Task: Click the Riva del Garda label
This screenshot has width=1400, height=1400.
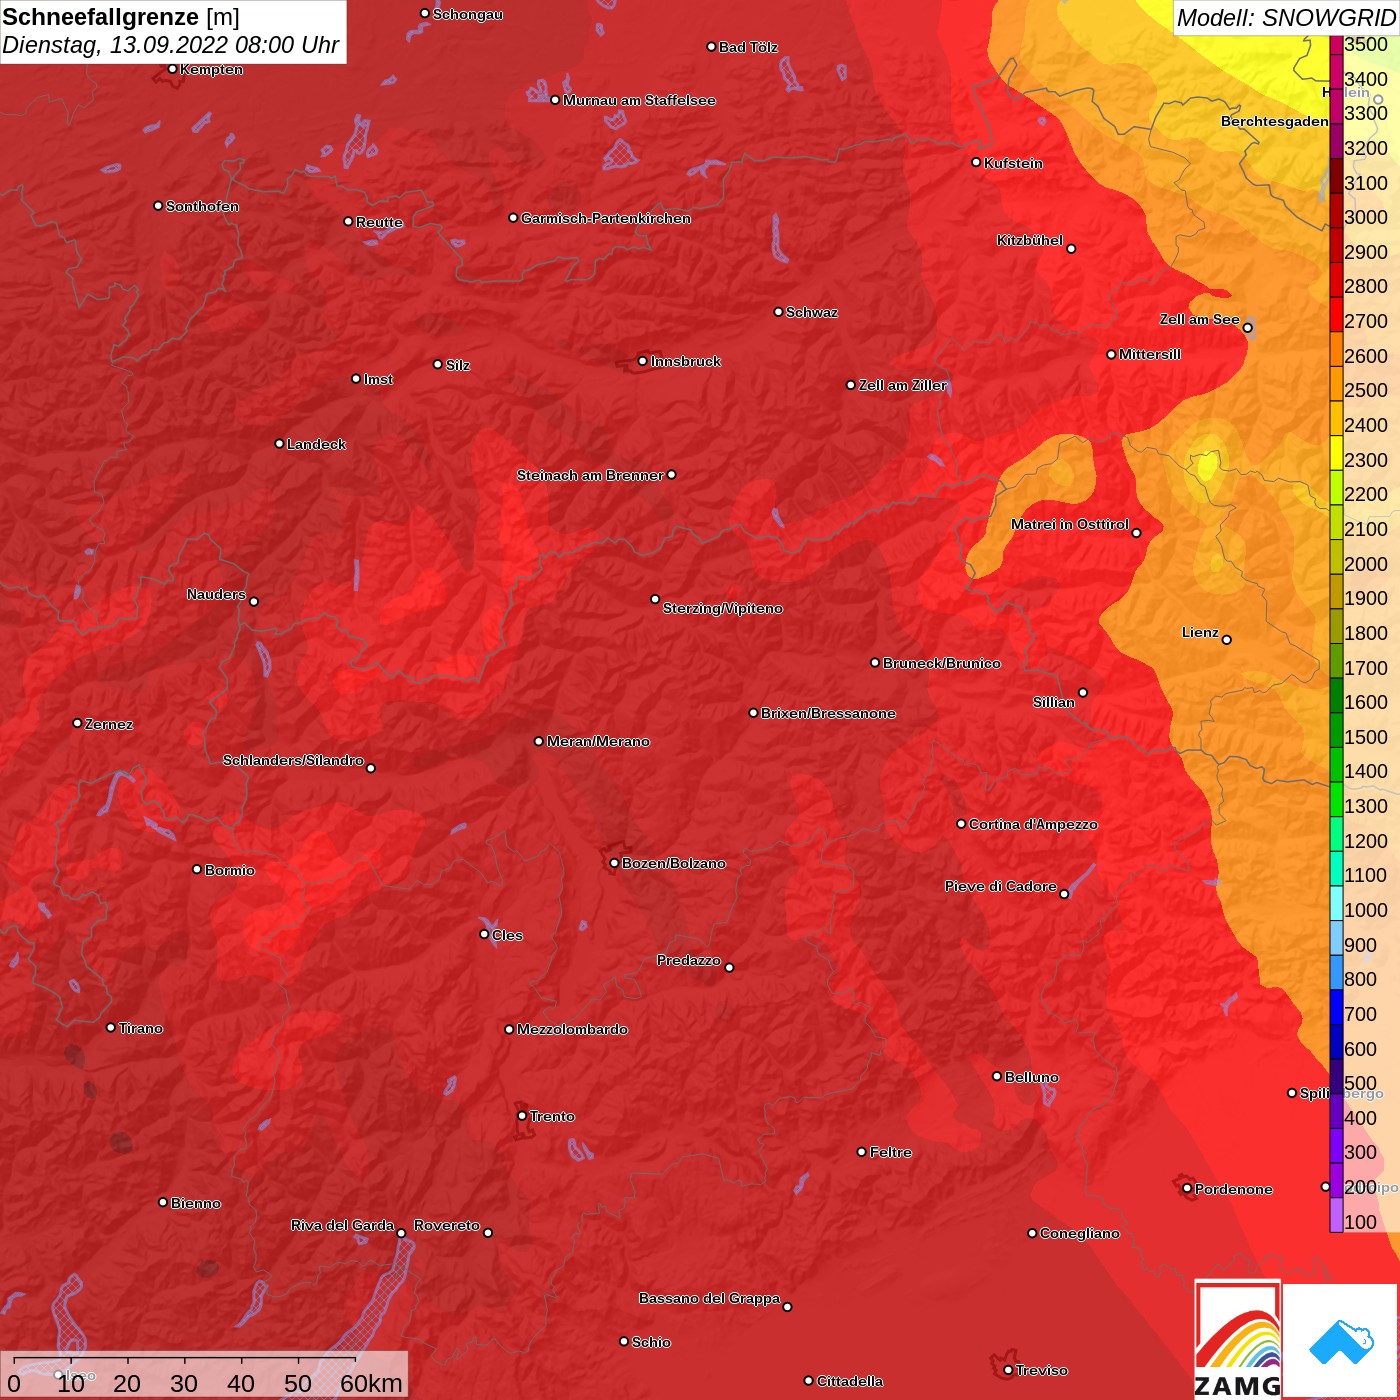Action: 342,1225
